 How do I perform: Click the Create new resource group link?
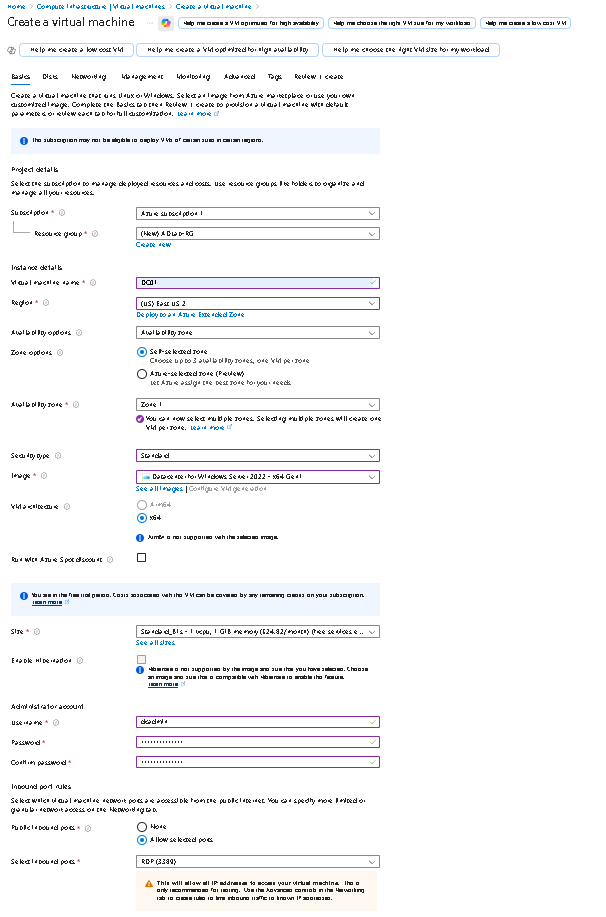coord(155,246)
